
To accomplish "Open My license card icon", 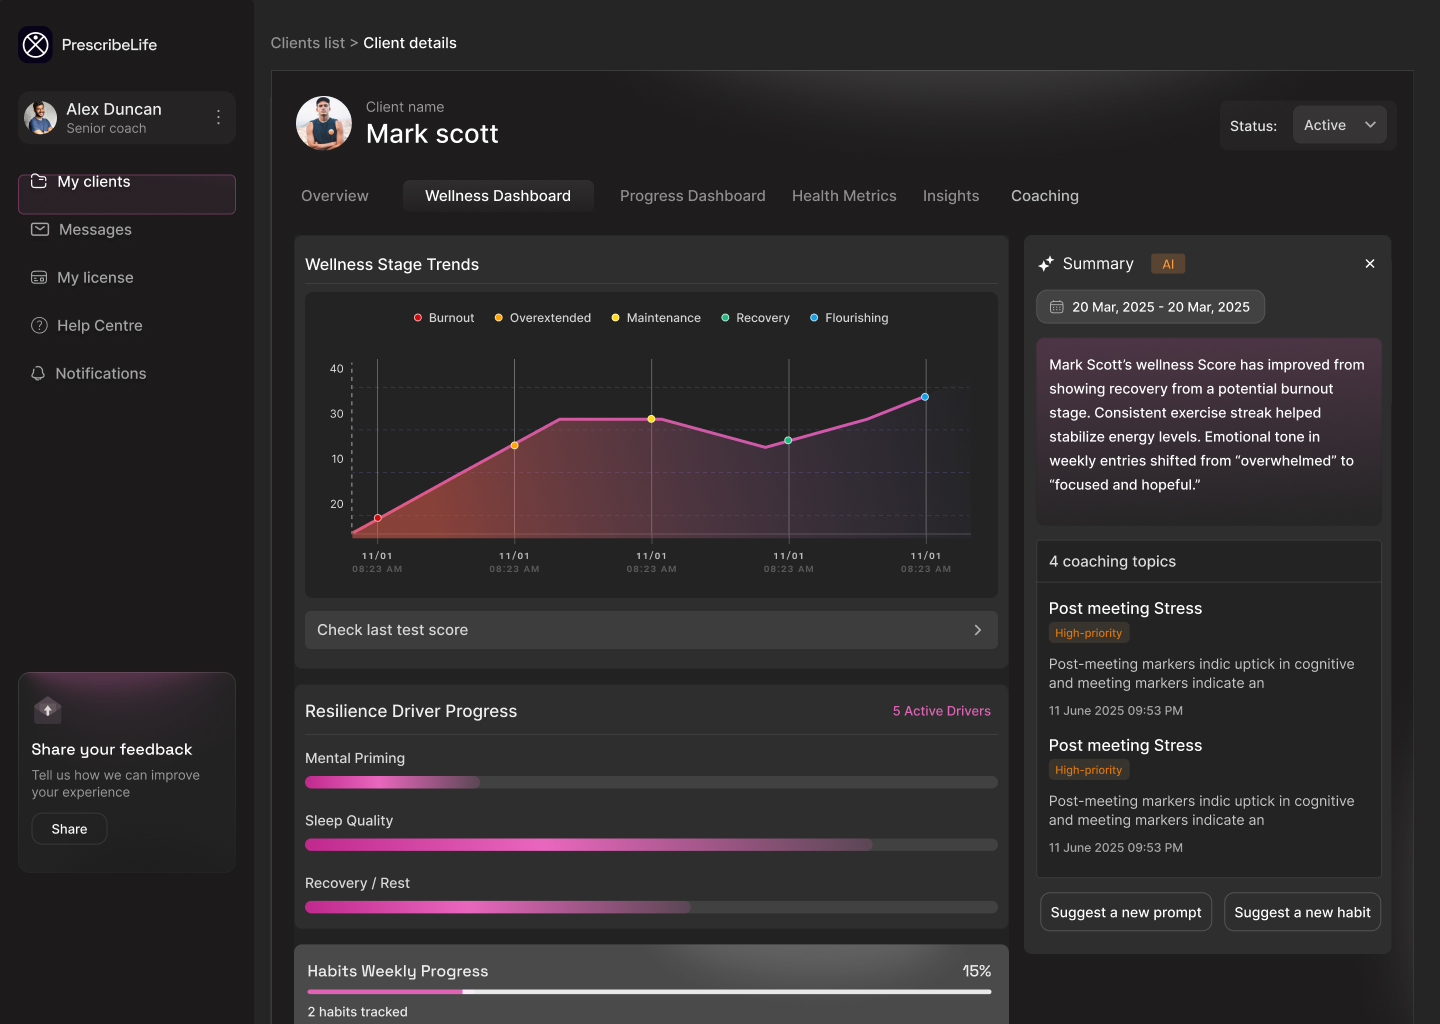I will (x=38, y=277).
